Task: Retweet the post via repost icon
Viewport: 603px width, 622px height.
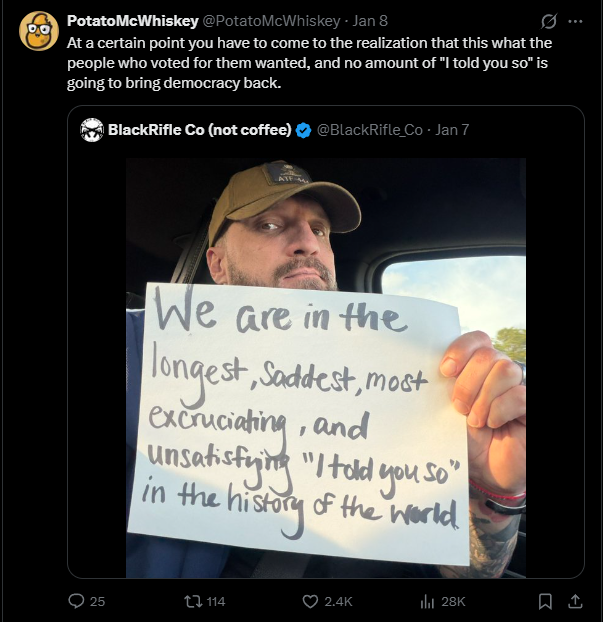Action: tap(193, 601)
